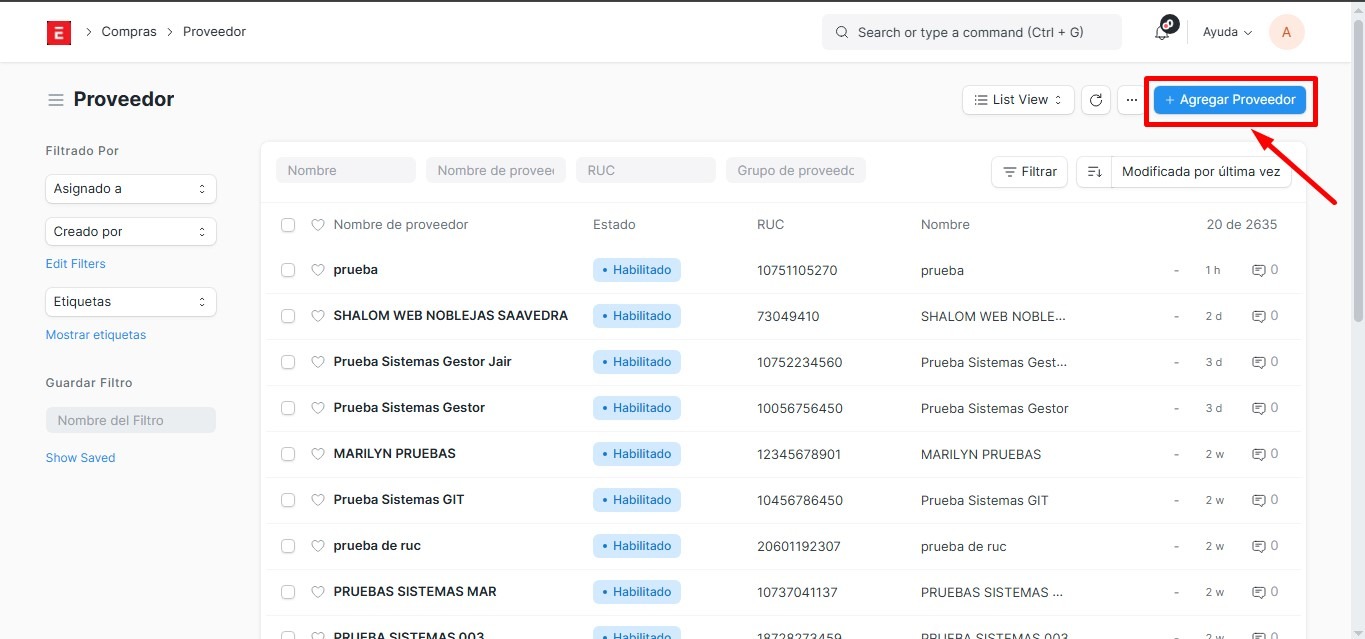Click the refresh list icon

pyautogui.click(x=1096, y=100)
